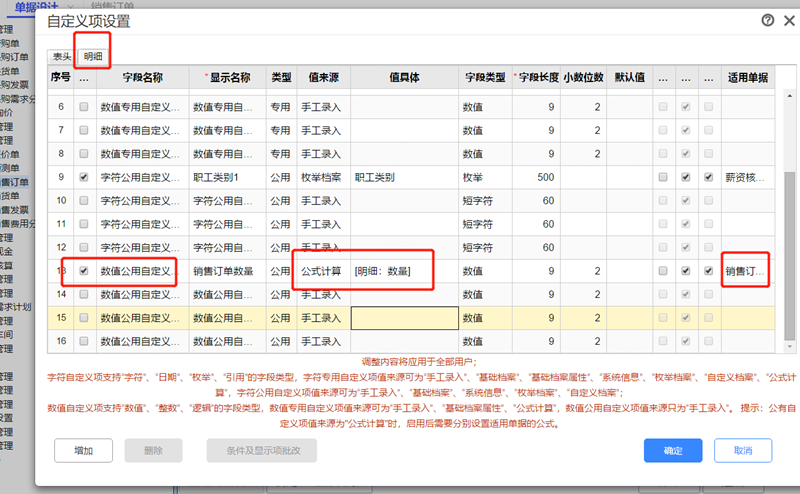
Task: Switch to the 表头 tab
Action: 62,57
